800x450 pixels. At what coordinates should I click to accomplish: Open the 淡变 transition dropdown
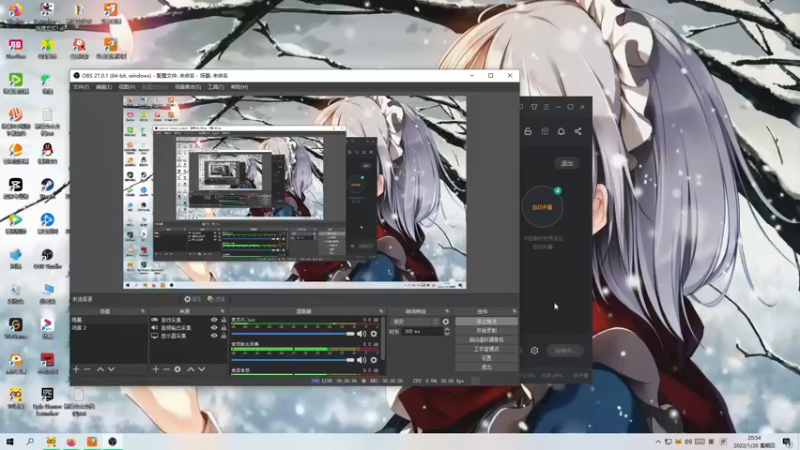pyautogui.click(x=415, y=321)
